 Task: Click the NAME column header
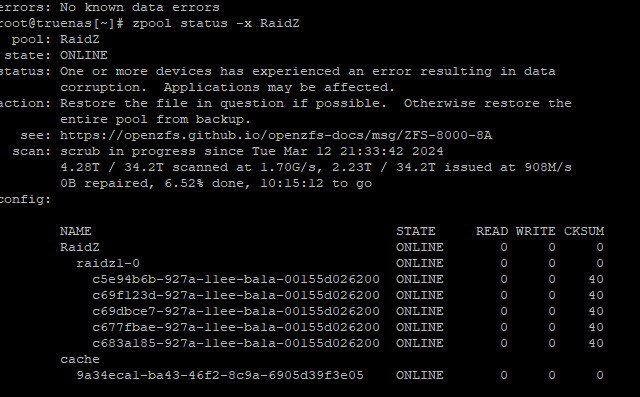click(76, 231)
